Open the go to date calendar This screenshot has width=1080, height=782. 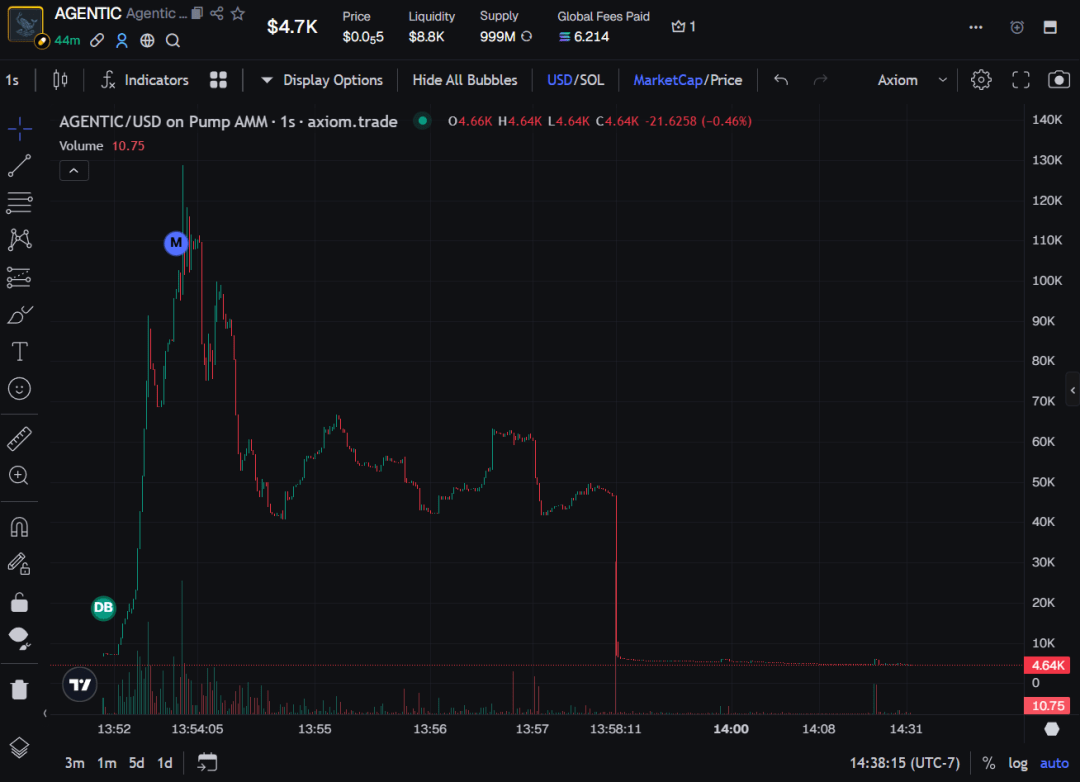[207, 763]
